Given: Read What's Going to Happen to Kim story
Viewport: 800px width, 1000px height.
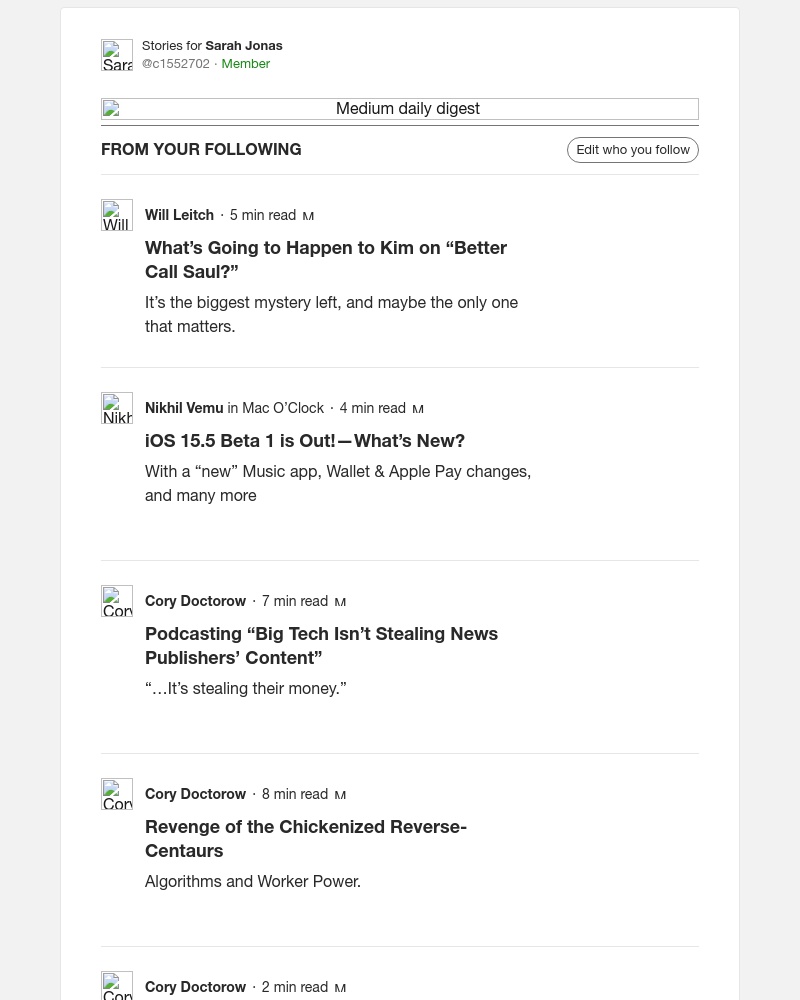Looking at the screenshot, I should pyautogui.click(x=326, y=260).
